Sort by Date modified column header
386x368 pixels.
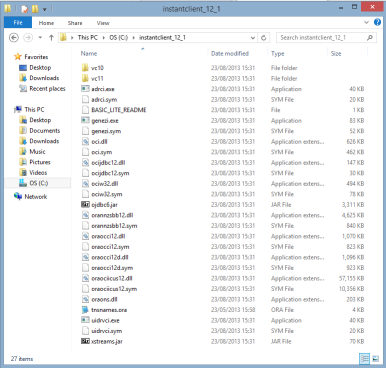[x=230, y=53]
